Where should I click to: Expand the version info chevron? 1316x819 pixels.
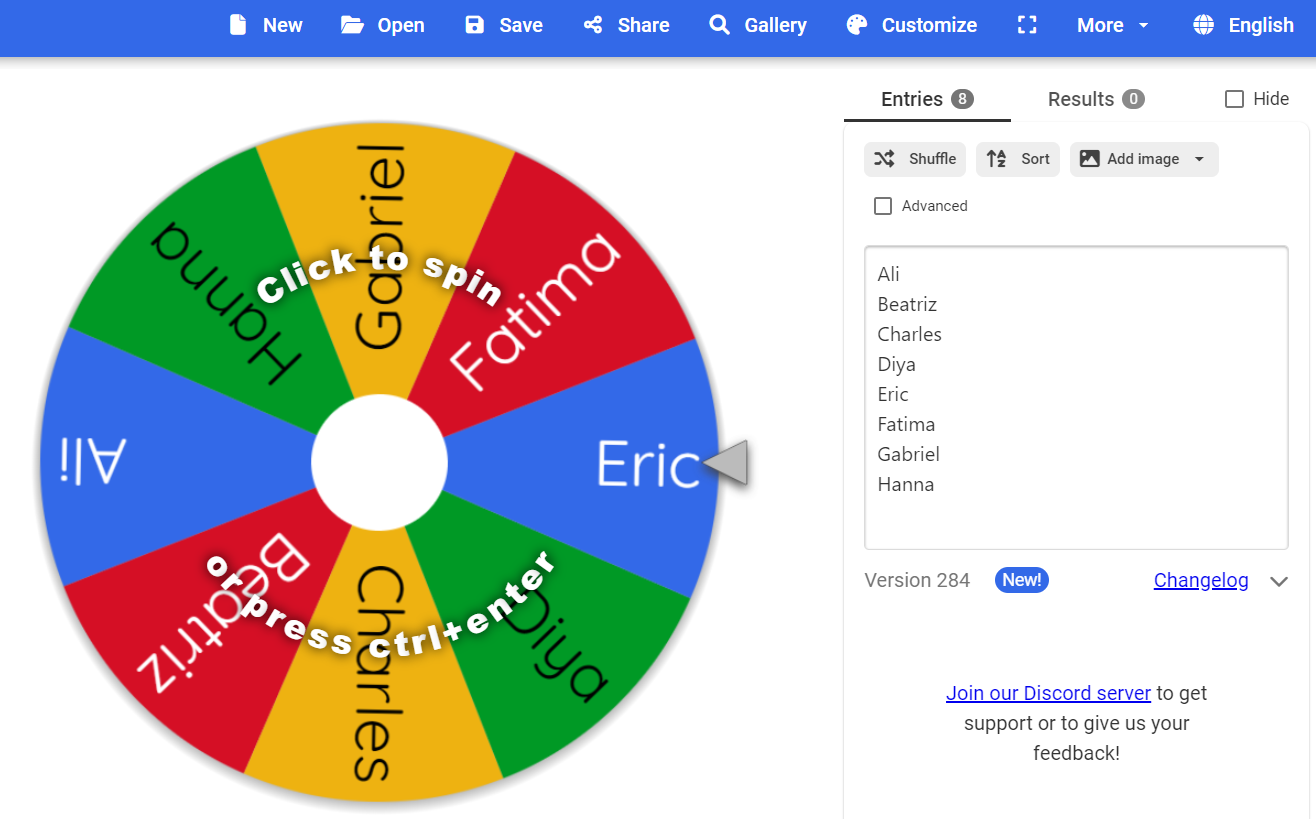tap(1279, 582)
